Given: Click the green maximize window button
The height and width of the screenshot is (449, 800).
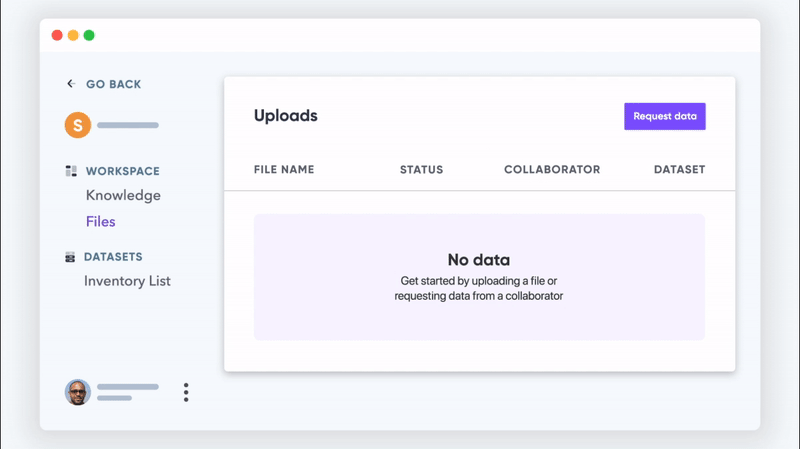Looking at the screenshot, I should pos(89,35).
